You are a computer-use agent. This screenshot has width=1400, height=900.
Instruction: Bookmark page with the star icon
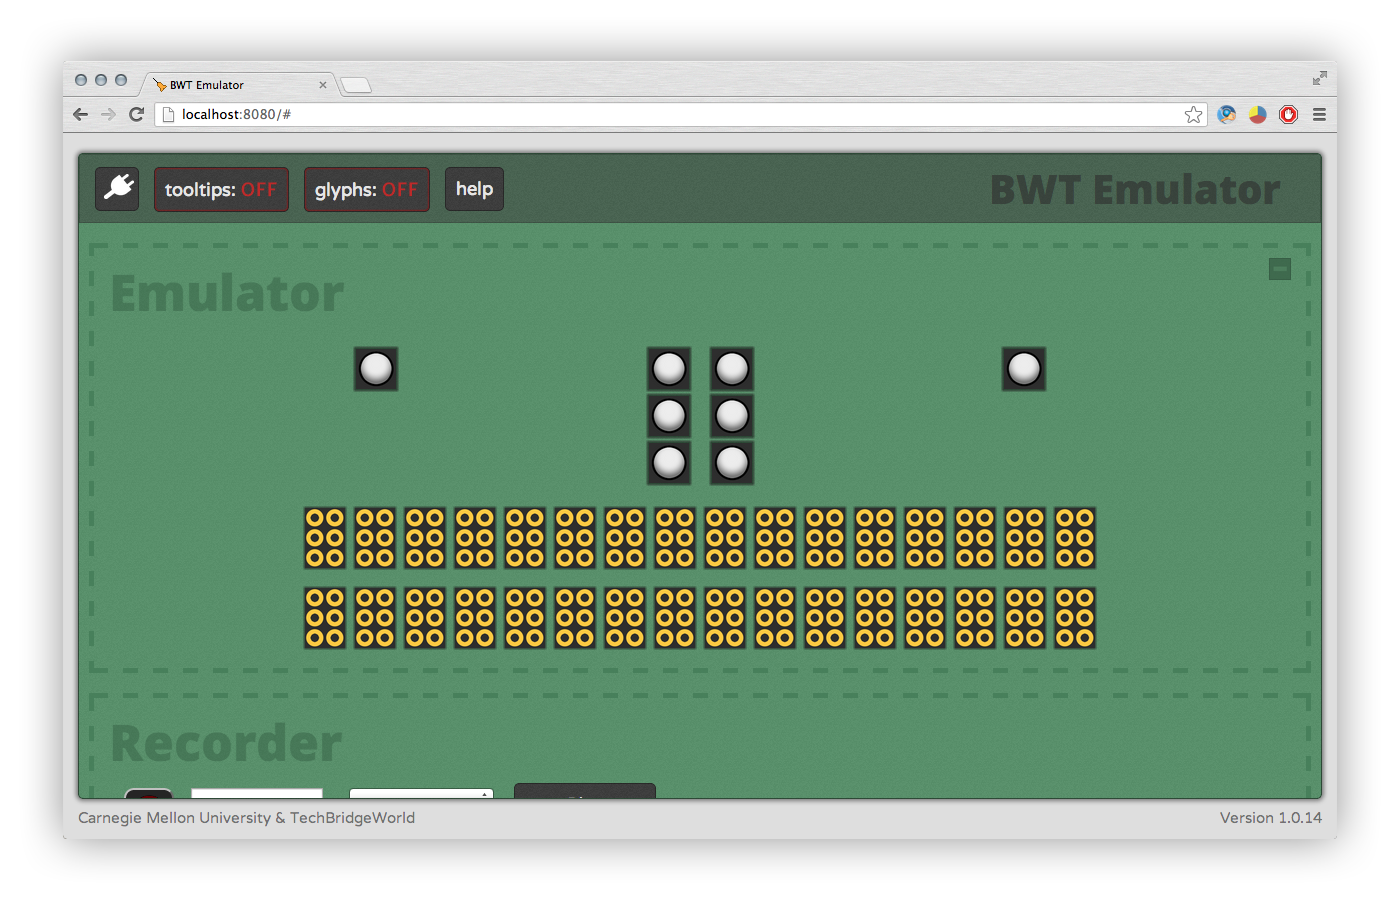click(1193, 115)
